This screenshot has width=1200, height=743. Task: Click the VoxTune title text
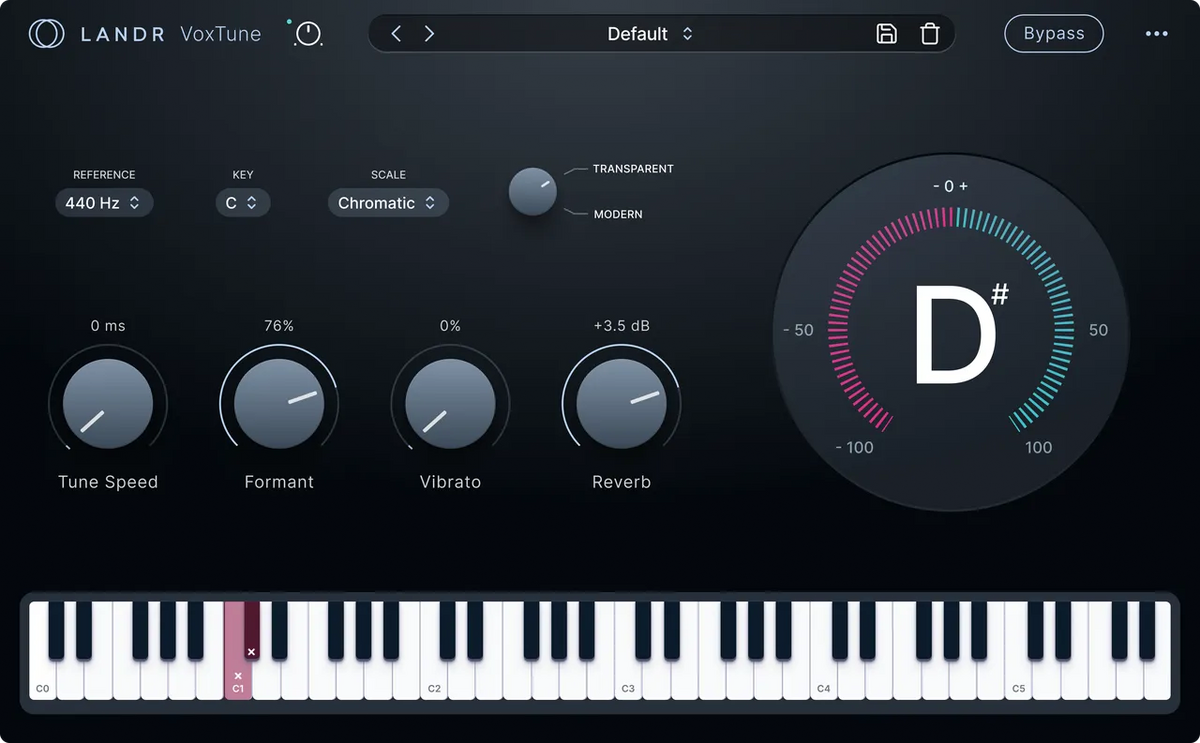[219, 33]
